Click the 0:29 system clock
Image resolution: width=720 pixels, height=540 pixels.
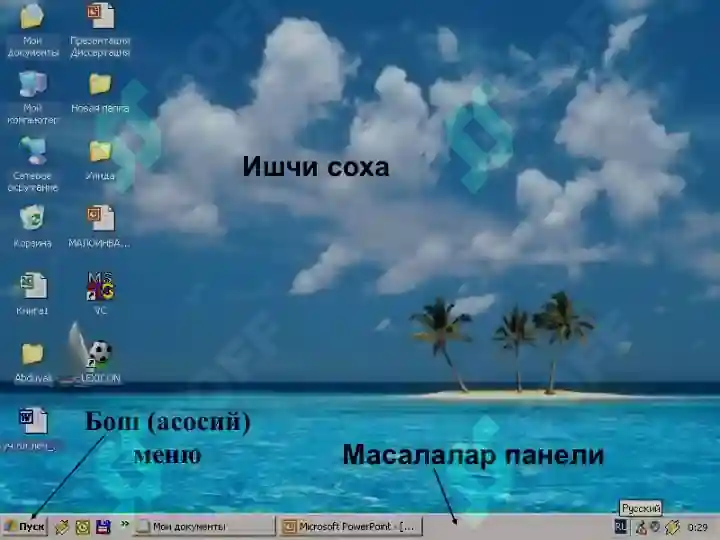(698, 528)
